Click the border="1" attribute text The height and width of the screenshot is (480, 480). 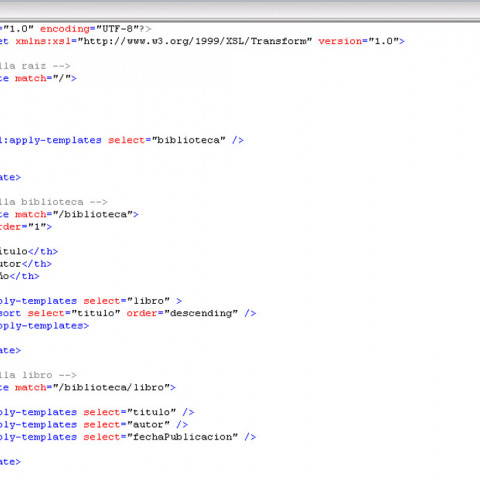(23, 227)
